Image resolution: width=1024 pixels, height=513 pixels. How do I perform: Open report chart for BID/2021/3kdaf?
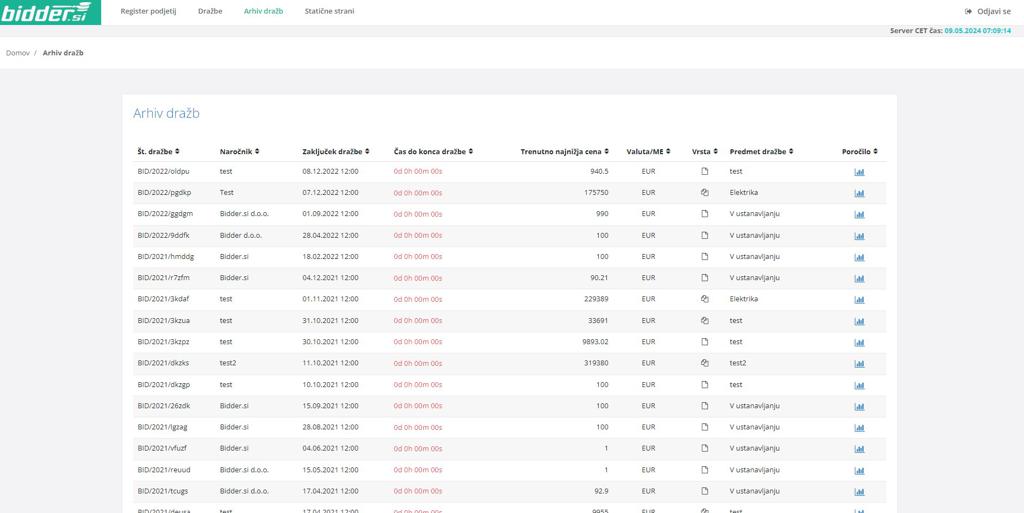[x=859, y=300]
